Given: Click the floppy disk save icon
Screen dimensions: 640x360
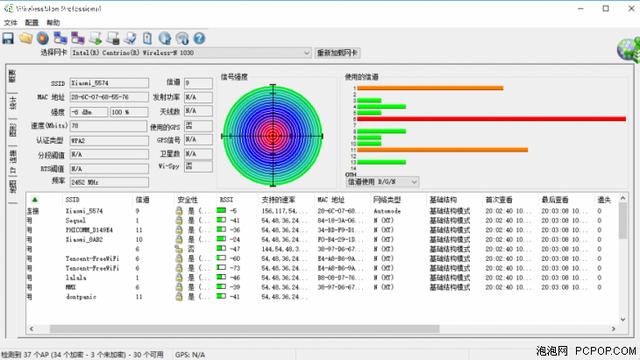Looking at the screenshot, I should click(8, 38).
